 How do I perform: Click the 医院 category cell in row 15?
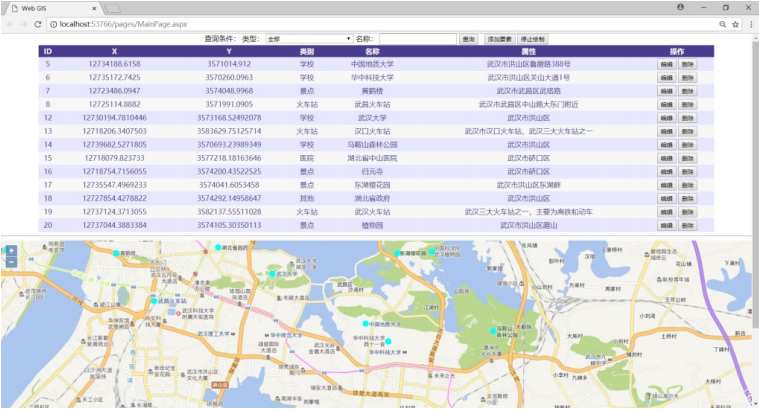click(x=307, y=158)
